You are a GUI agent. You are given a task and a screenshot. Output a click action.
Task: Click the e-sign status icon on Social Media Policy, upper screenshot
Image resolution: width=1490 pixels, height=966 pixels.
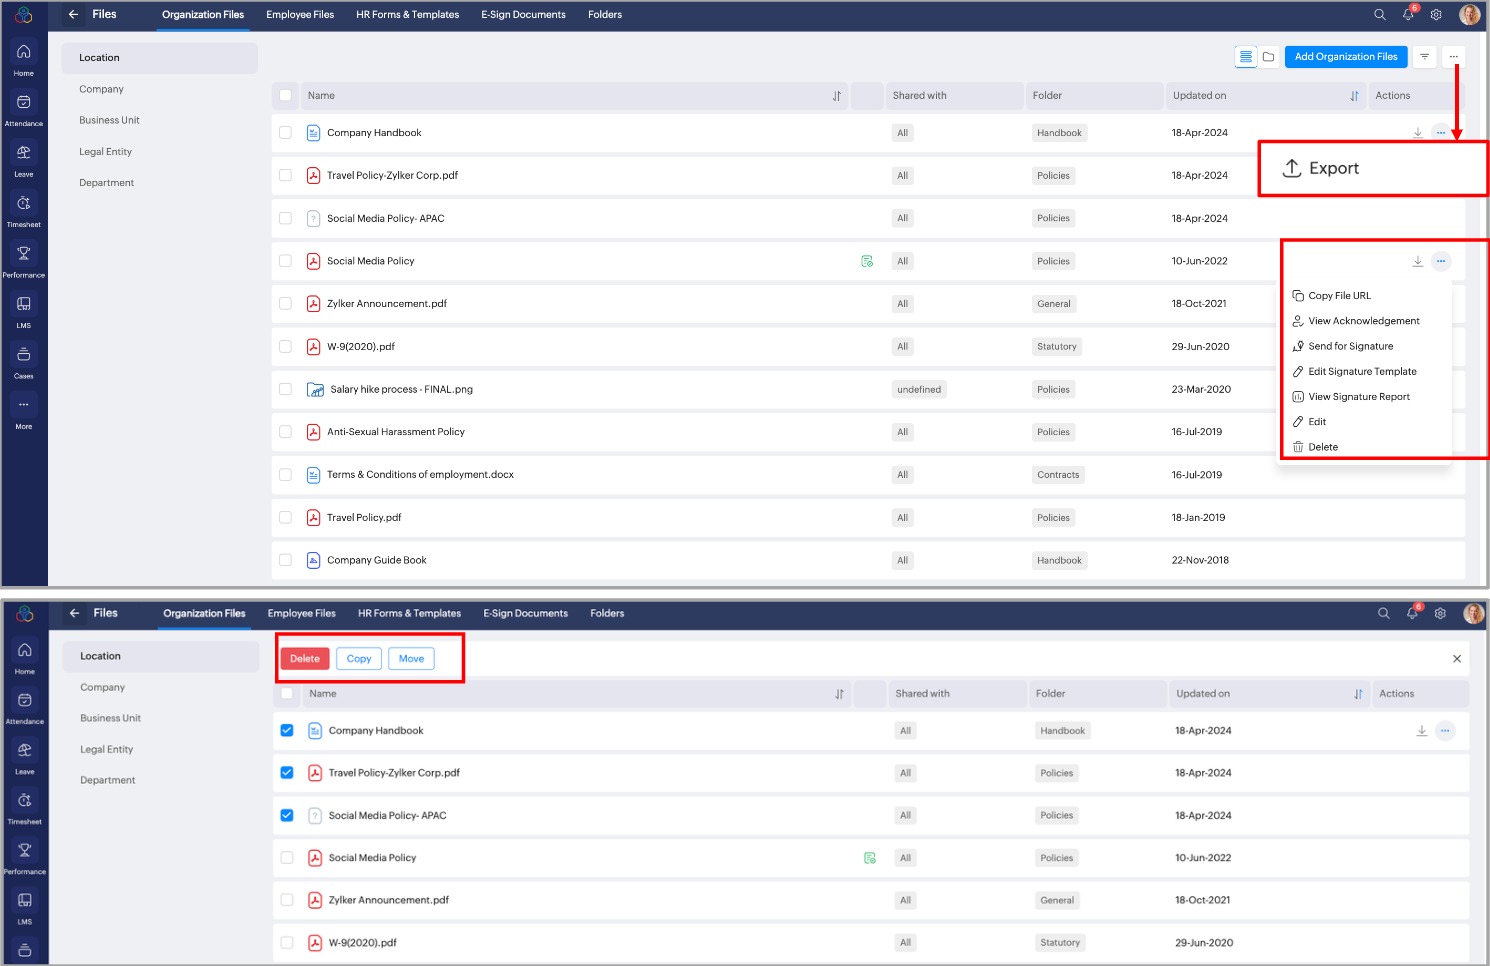(867, 261)
